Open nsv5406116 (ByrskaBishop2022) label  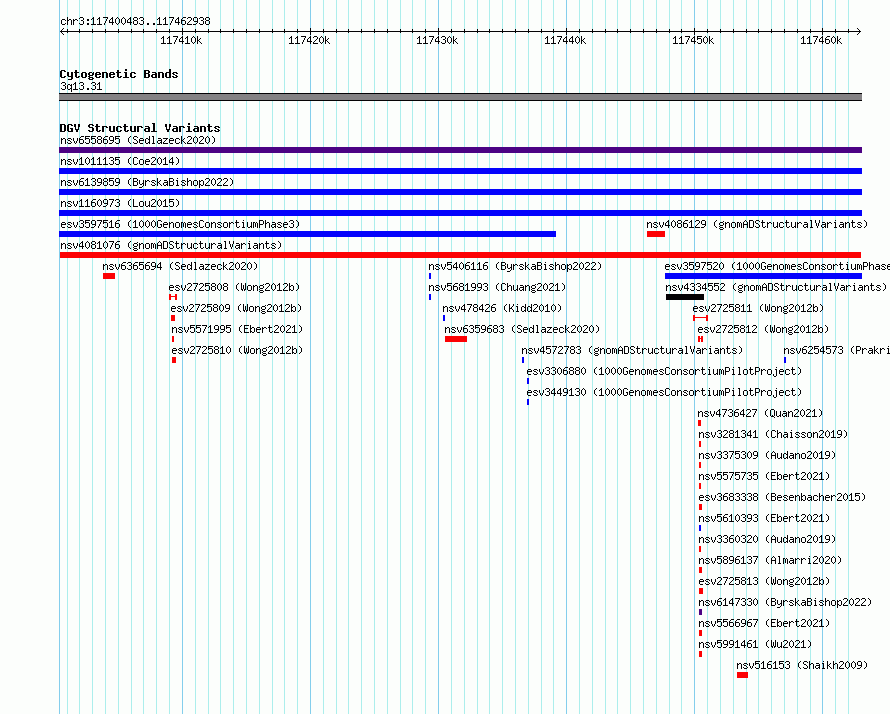click(x=515, y=266)
